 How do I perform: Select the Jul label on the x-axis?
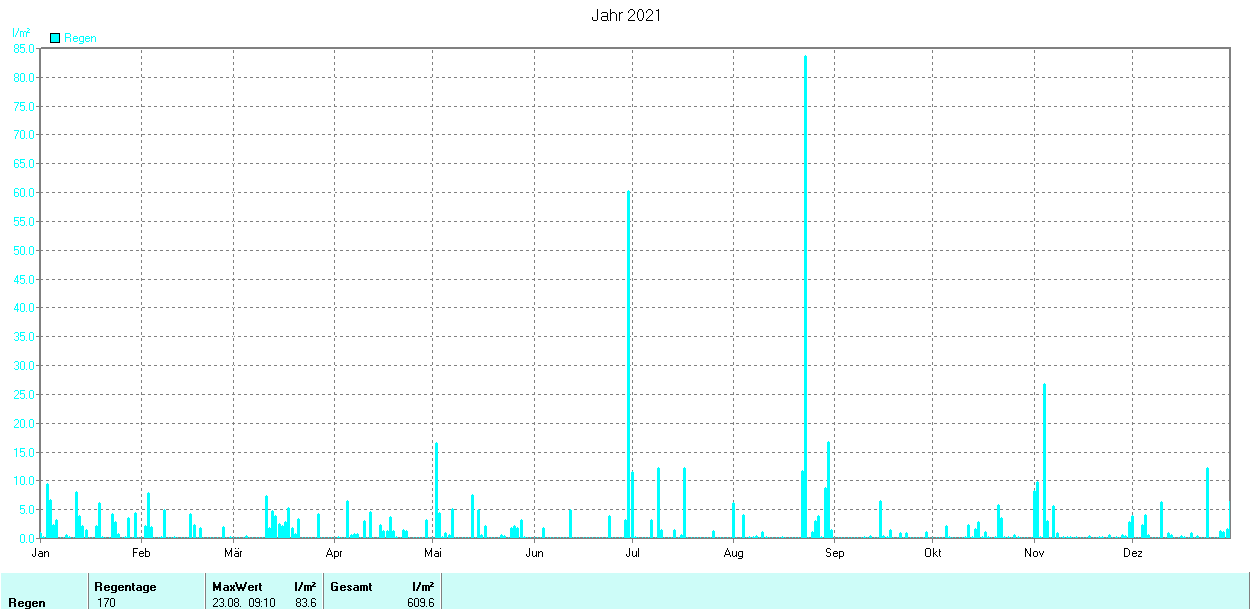click(x=632, y=552)
